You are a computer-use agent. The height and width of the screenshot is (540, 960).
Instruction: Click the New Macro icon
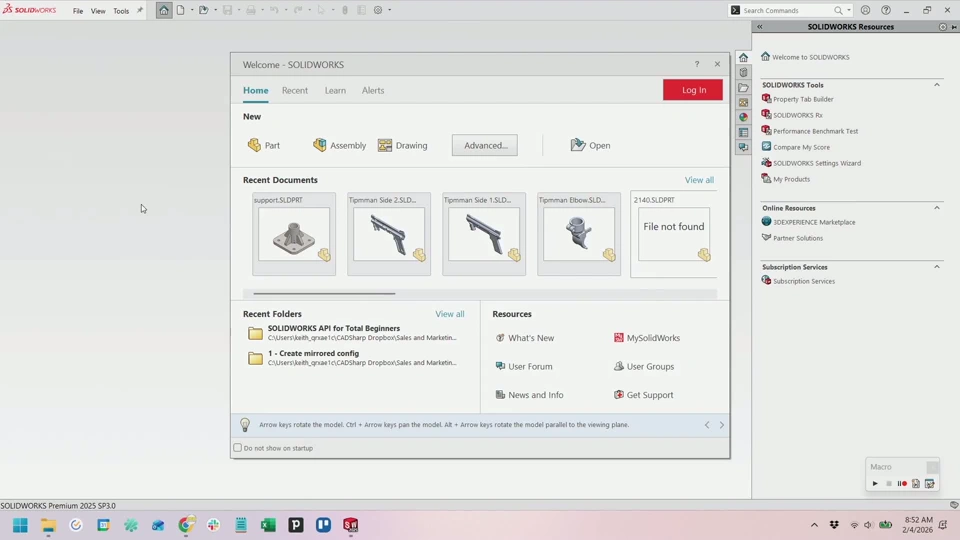(x=916, y=484)
